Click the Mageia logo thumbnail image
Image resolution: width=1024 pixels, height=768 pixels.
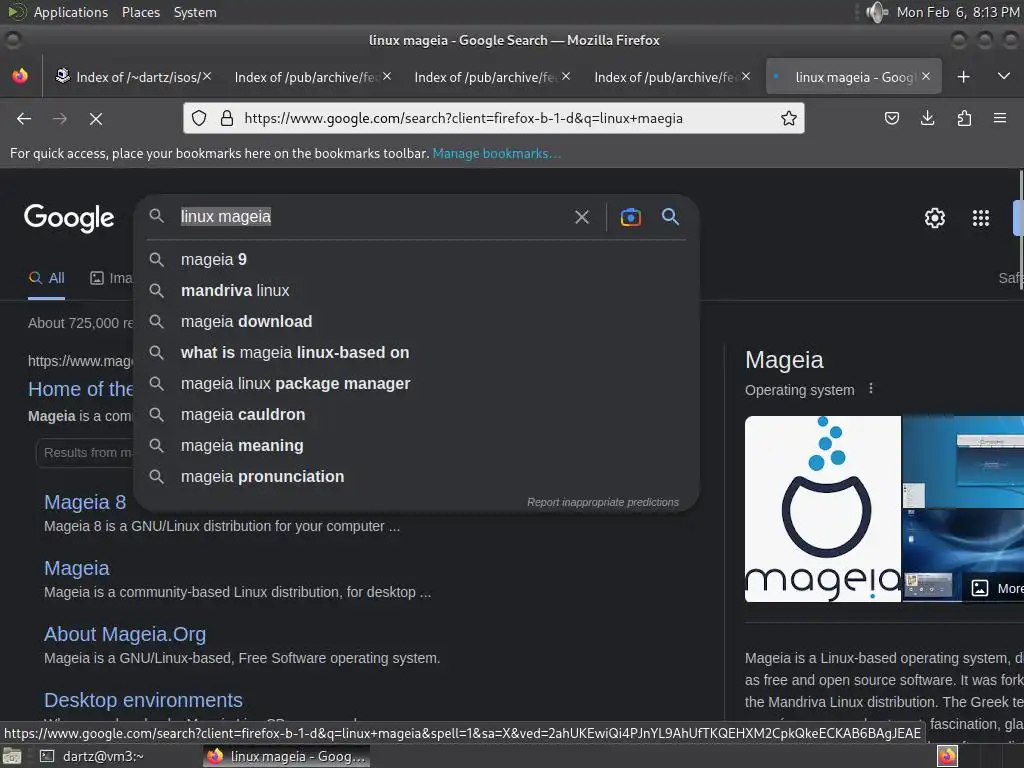(823, 509)
